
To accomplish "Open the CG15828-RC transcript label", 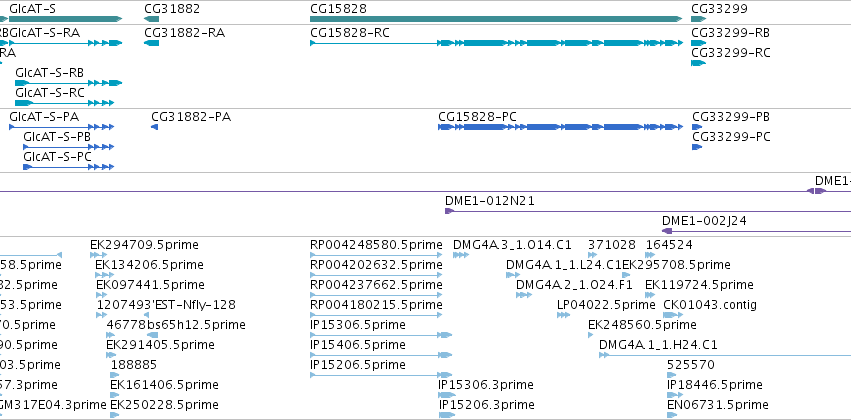I will click(350, 33).
